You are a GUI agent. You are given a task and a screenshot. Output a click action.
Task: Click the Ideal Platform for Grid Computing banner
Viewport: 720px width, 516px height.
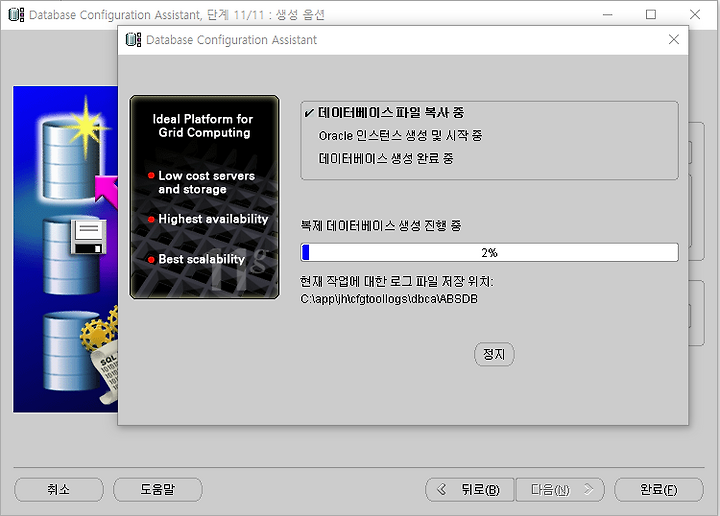point(203,126)
